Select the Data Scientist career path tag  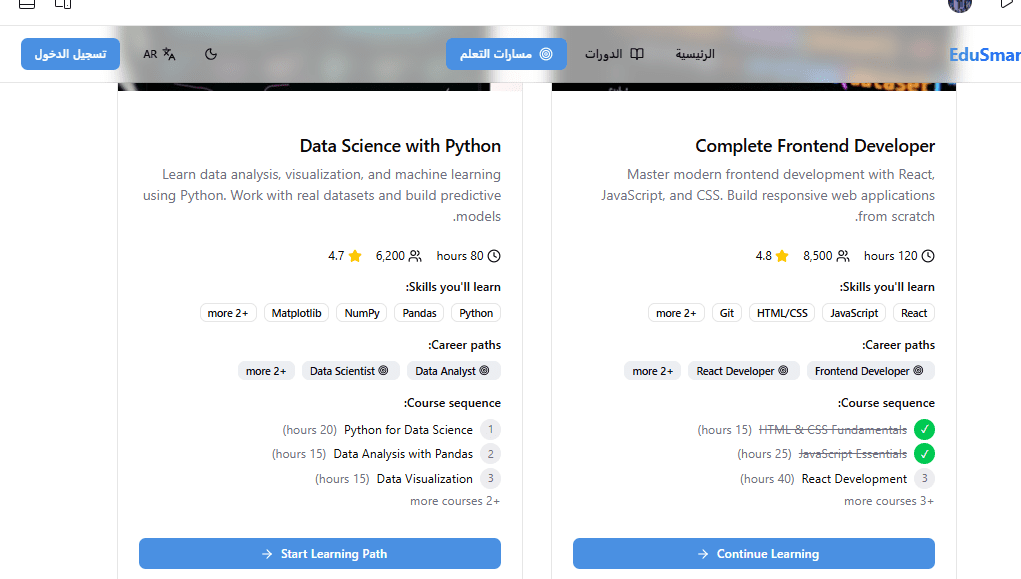[349, 371]
